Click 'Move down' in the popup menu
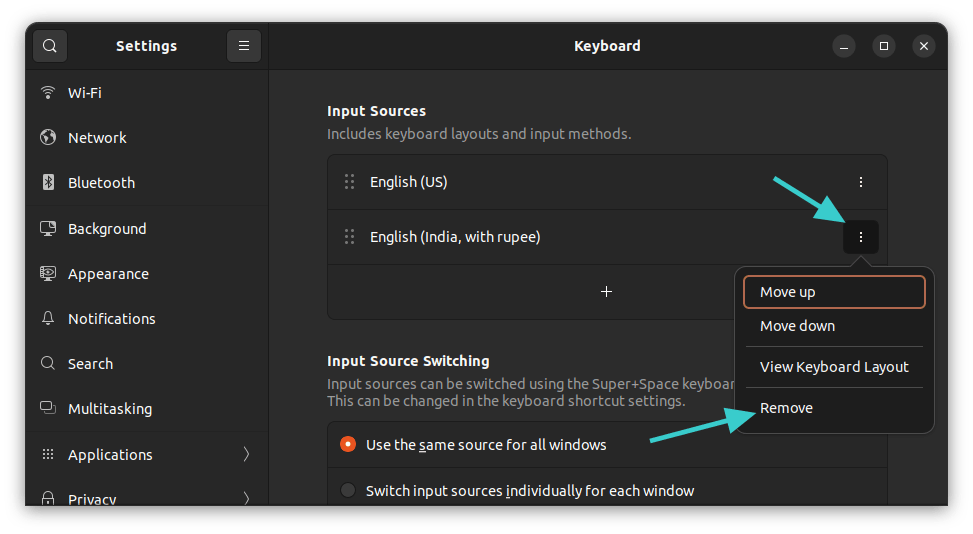The height and width of the screenshot is (534, 973). pos(797,326)
